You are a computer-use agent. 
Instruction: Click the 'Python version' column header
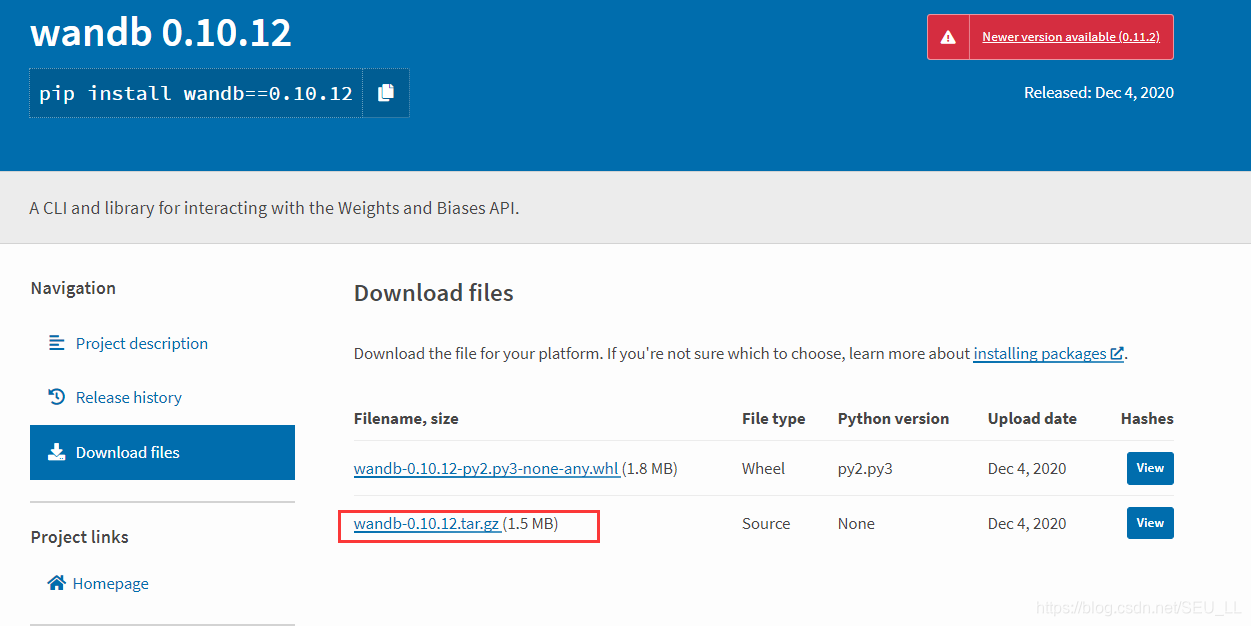pyautogui.click(x=893, y=418)
